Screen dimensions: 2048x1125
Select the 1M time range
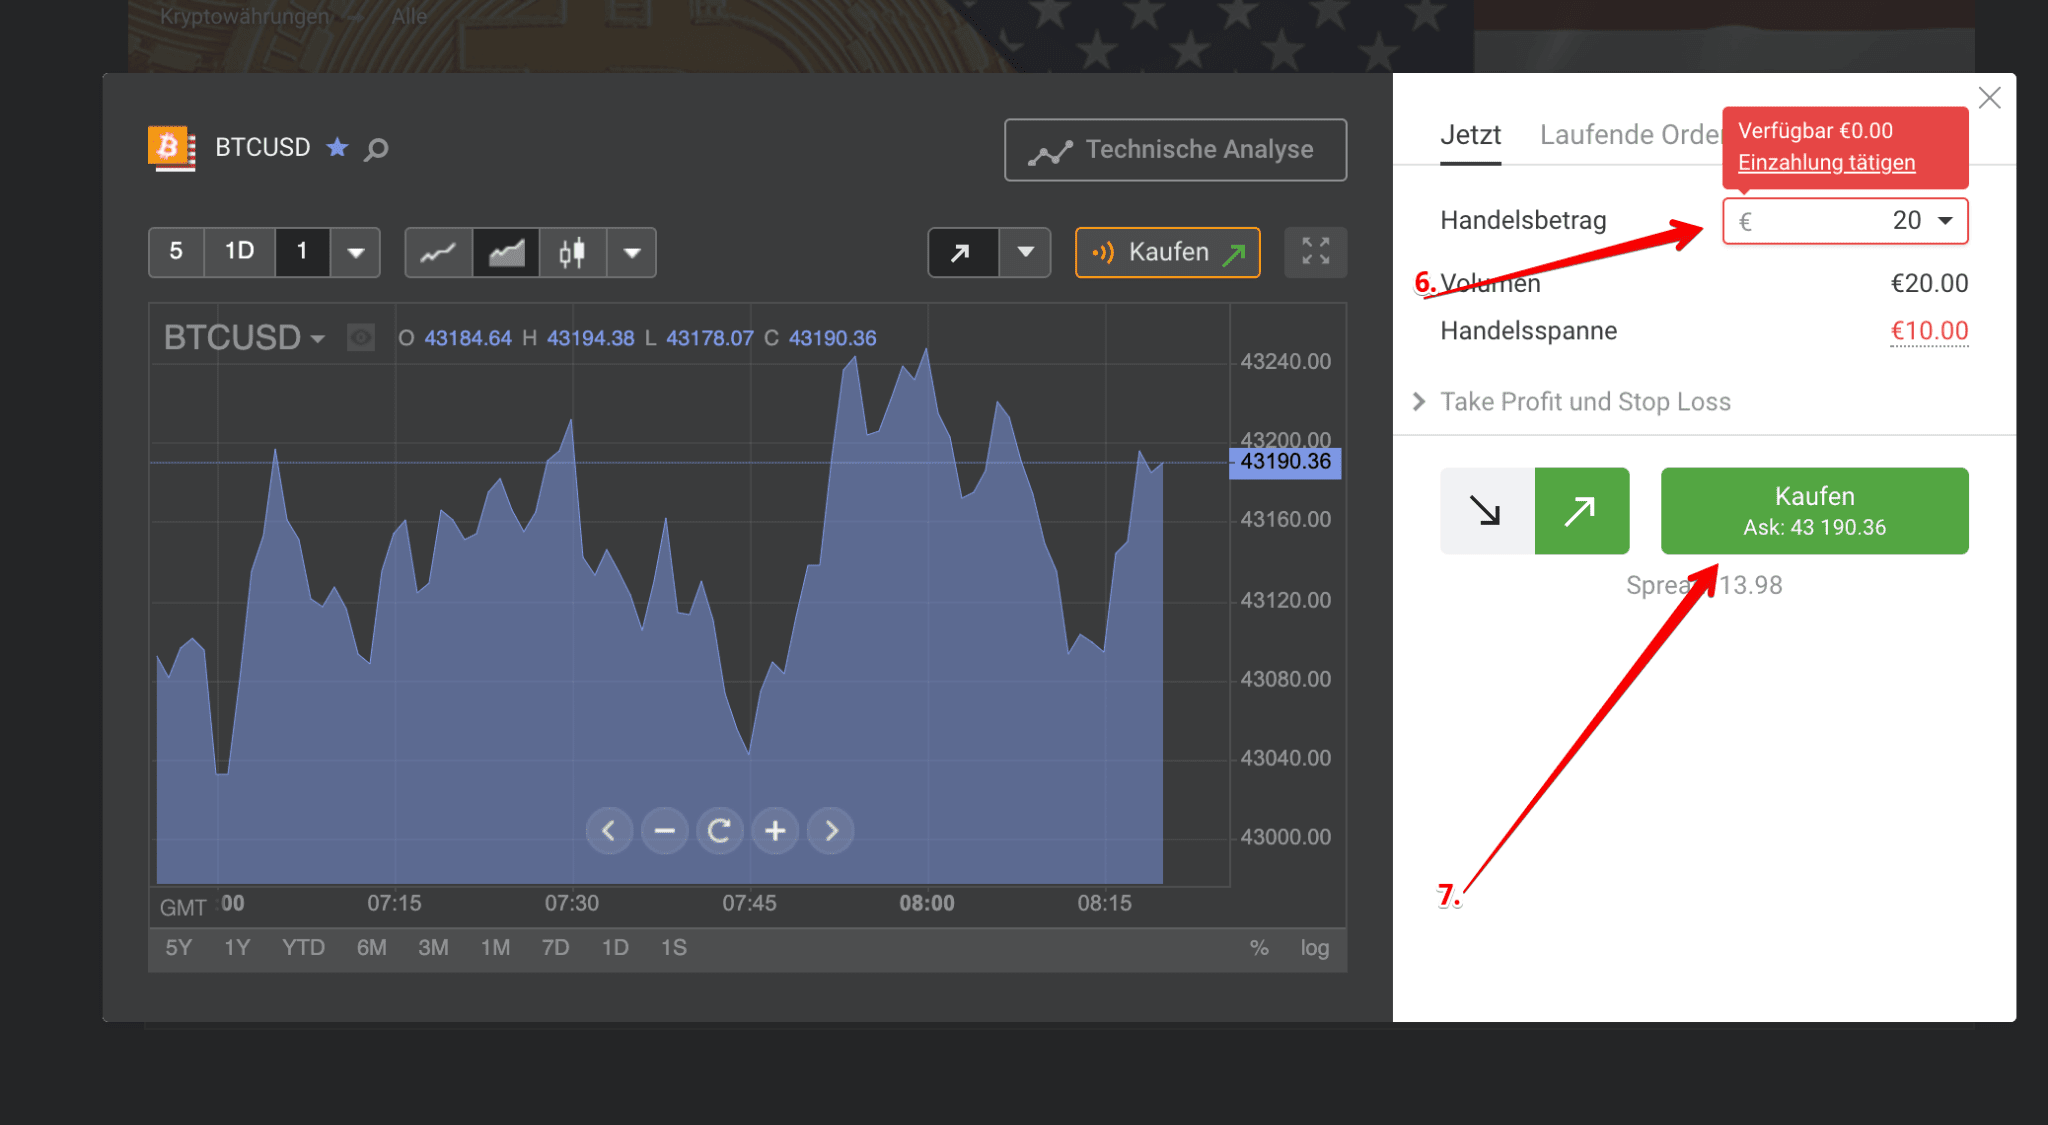[495, 948]
